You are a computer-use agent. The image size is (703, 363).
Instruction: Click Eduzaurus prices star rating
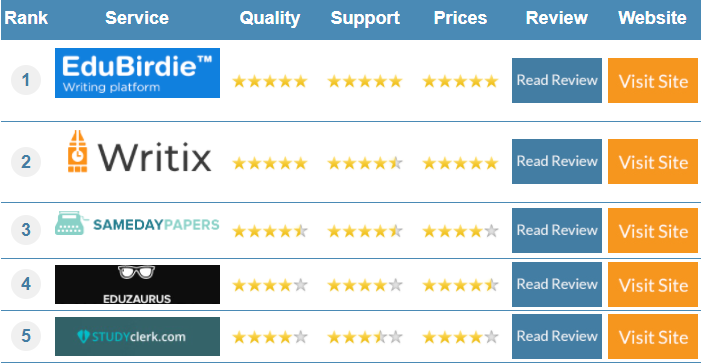point(460,285)
